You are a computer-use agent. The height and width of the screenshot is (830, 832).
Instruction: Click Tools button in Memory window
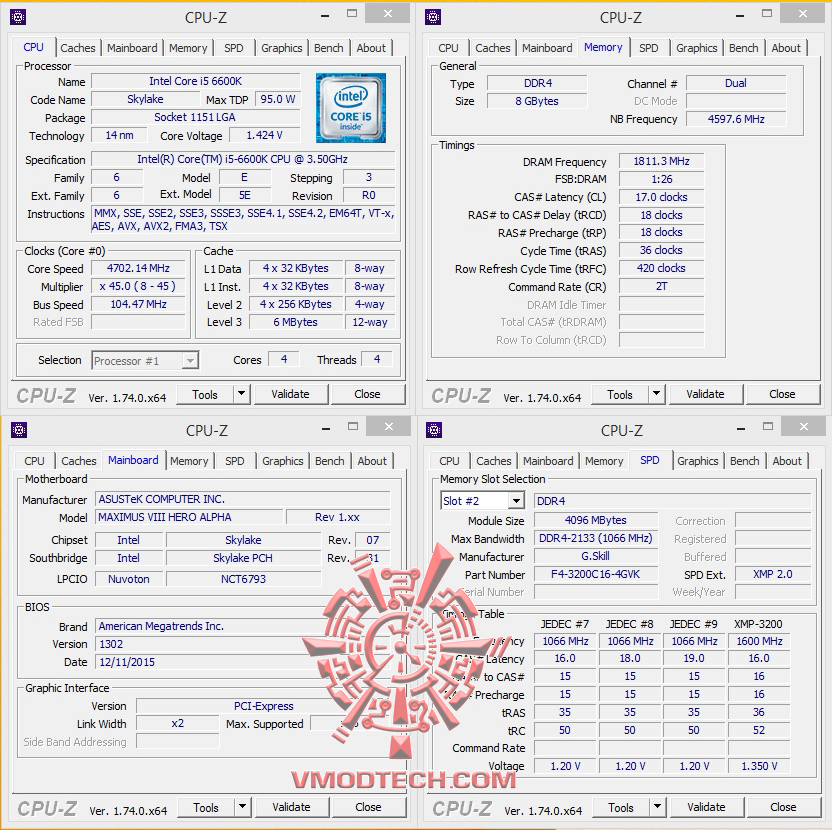tap(620, 395)
